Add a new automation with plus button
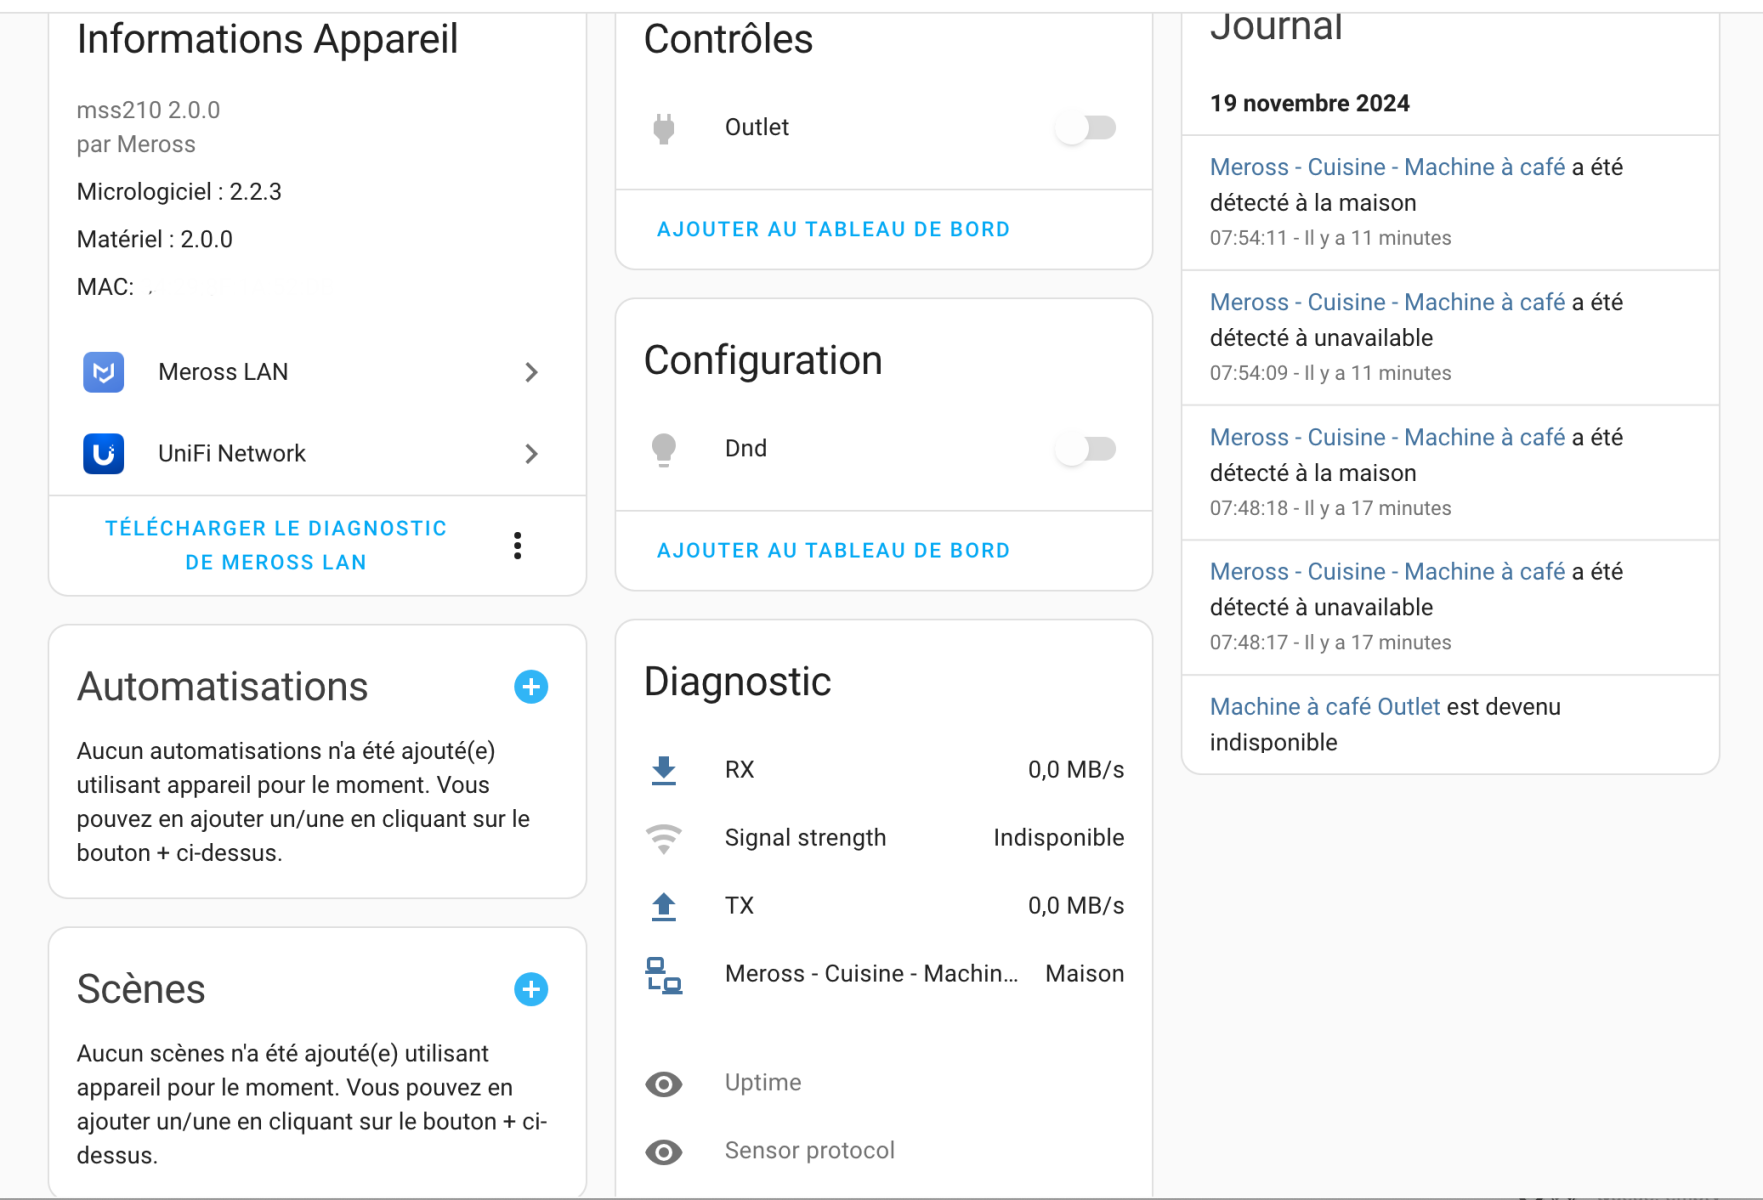 531,687
